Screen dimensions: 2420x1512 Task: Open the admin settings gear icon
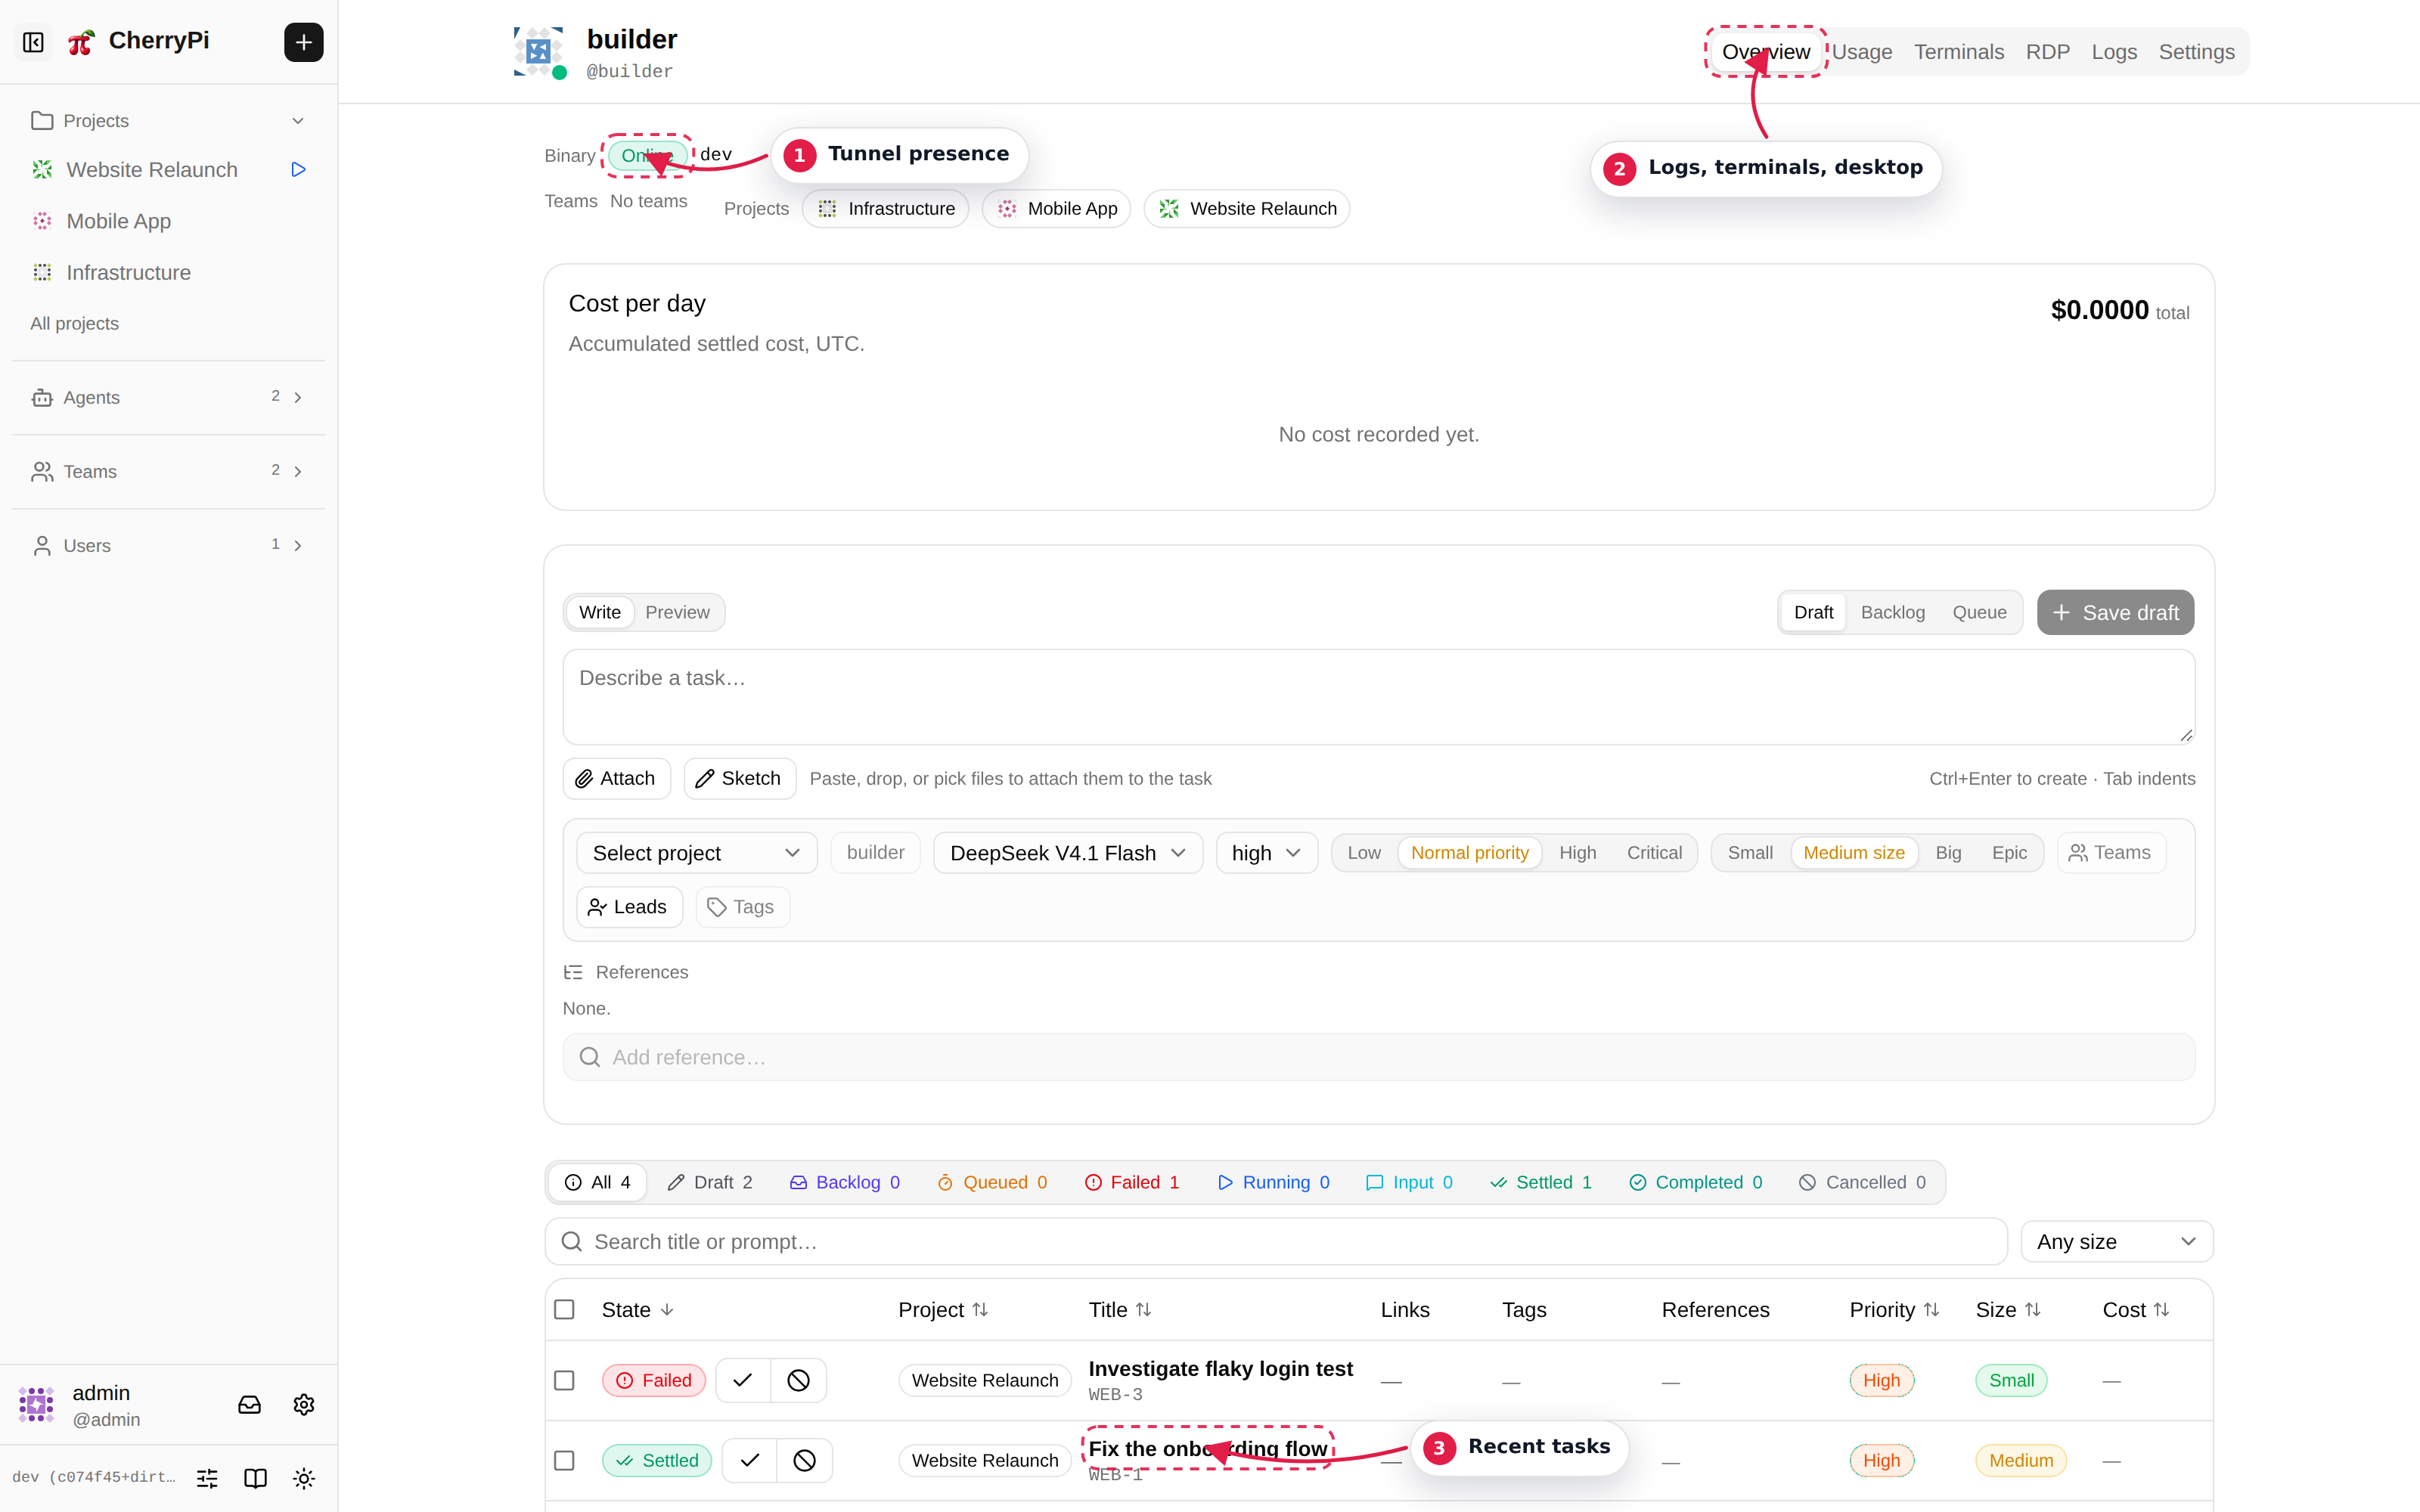point(304,1405)
